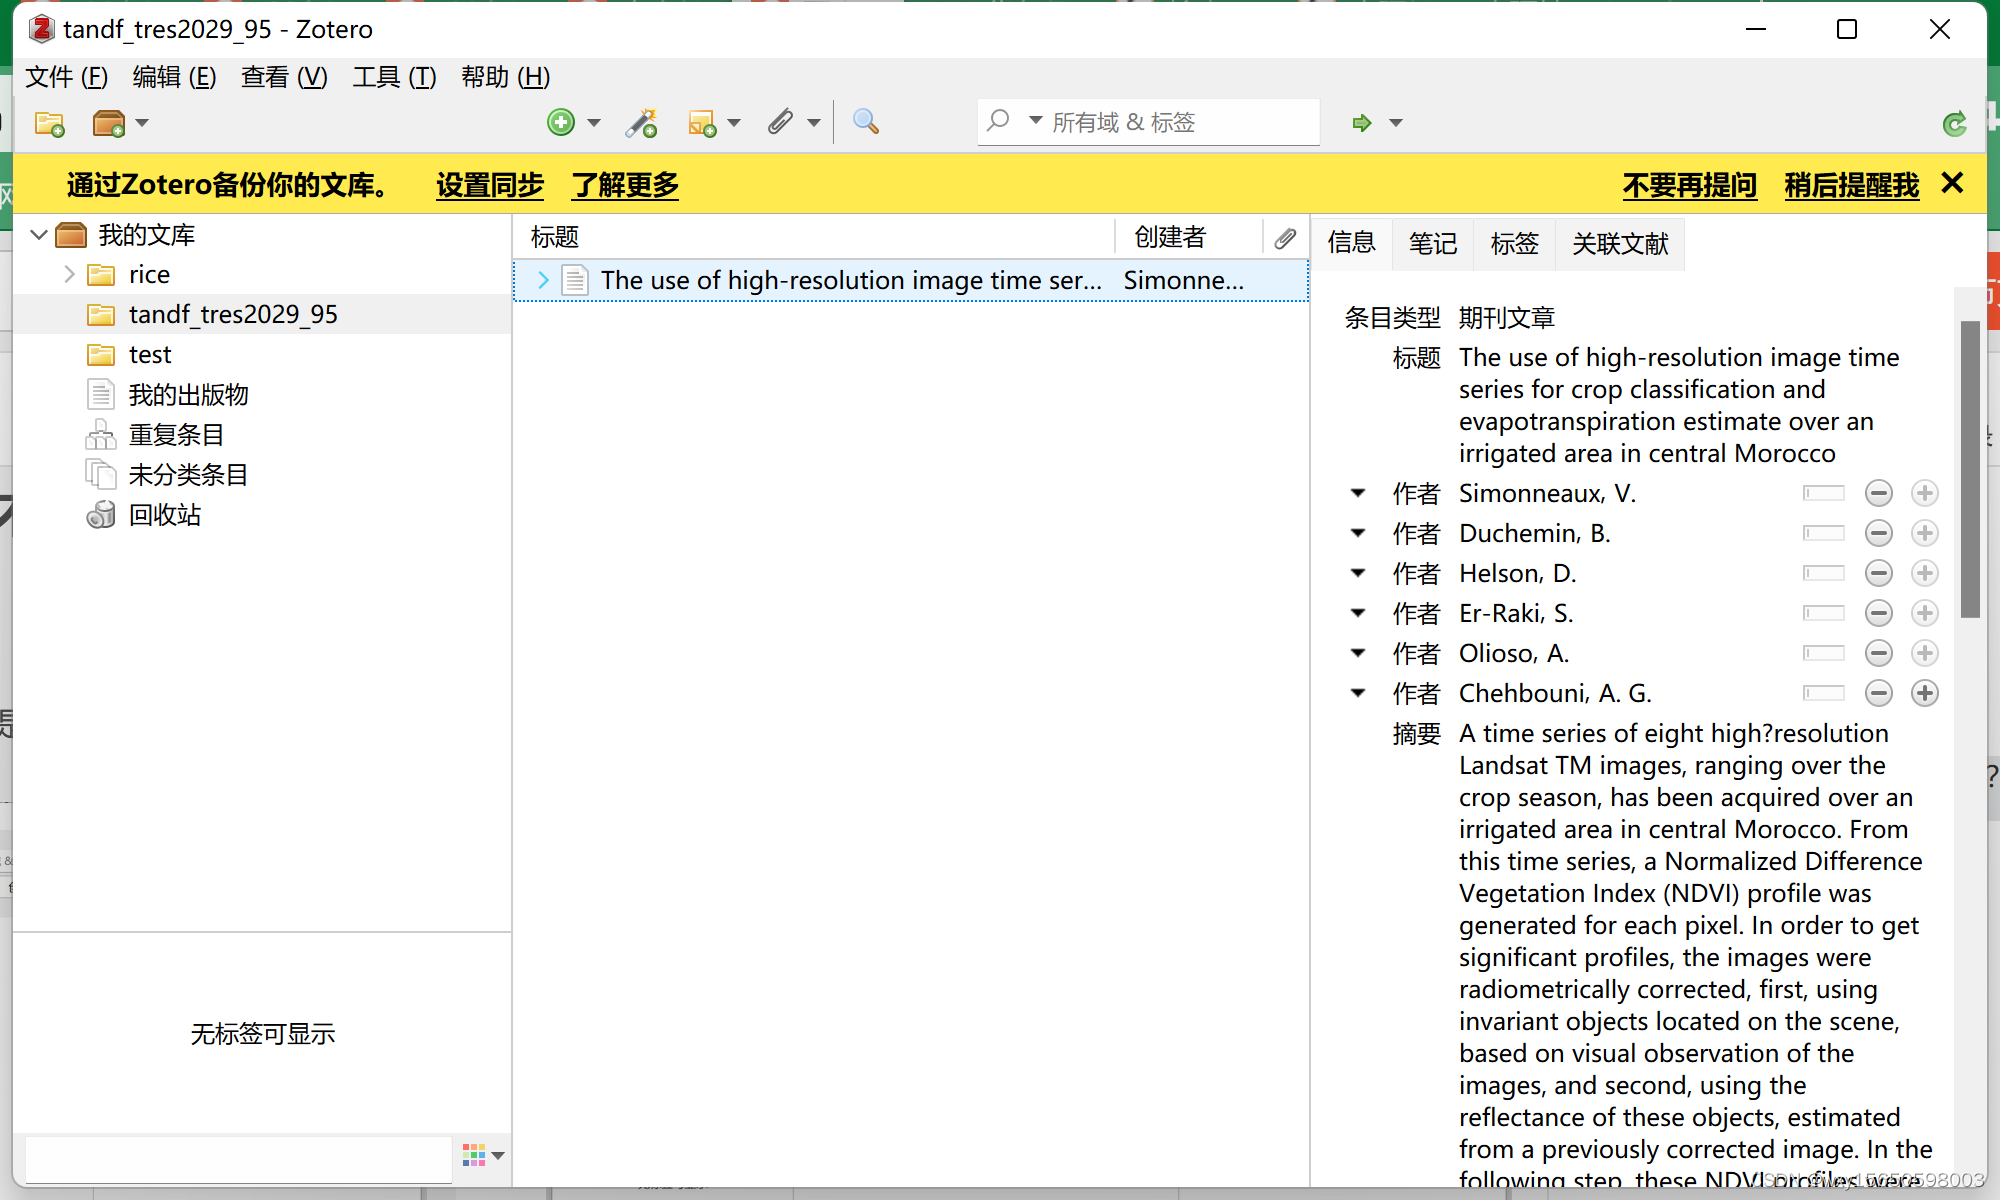The image size is (2000, 1200).
Task: Click the green new item button
Action: click(x=561, y=122)
